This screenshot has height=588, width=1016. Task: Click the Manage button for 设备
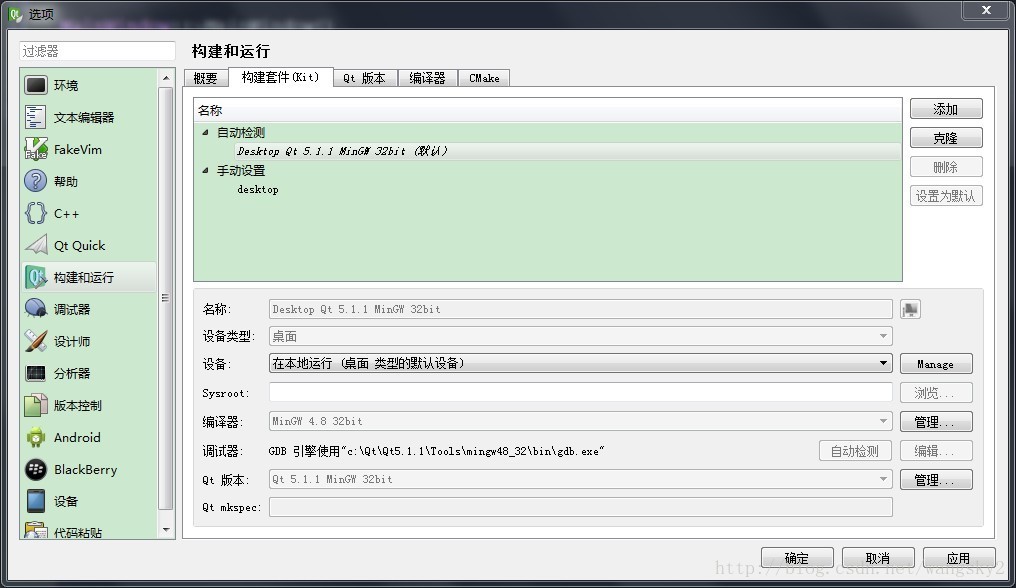[936, 364]
